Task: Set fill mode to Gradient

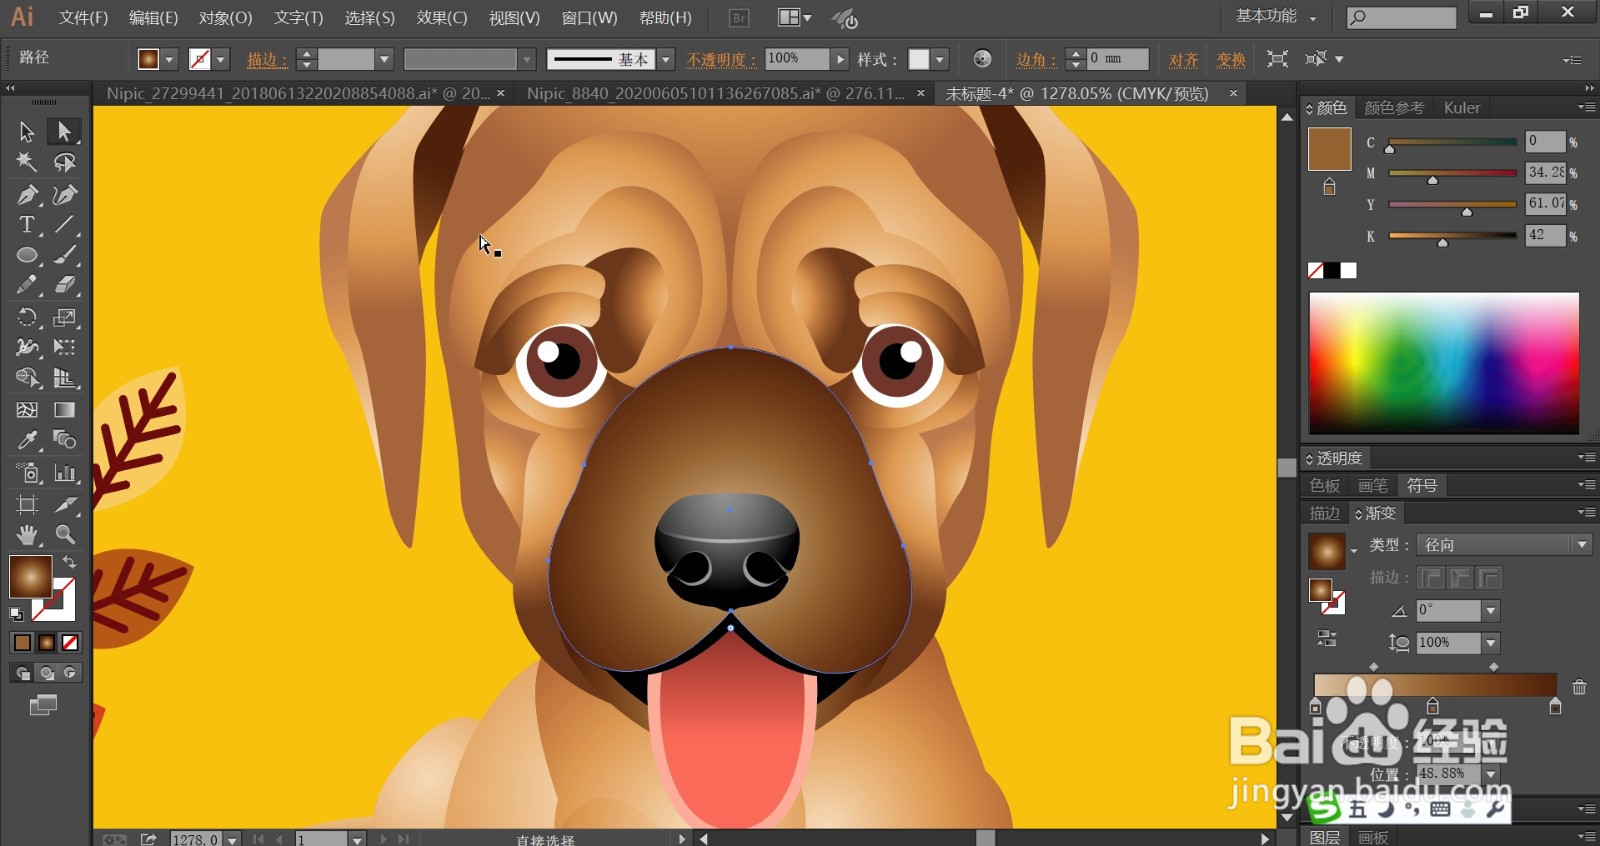Action: 46,642
